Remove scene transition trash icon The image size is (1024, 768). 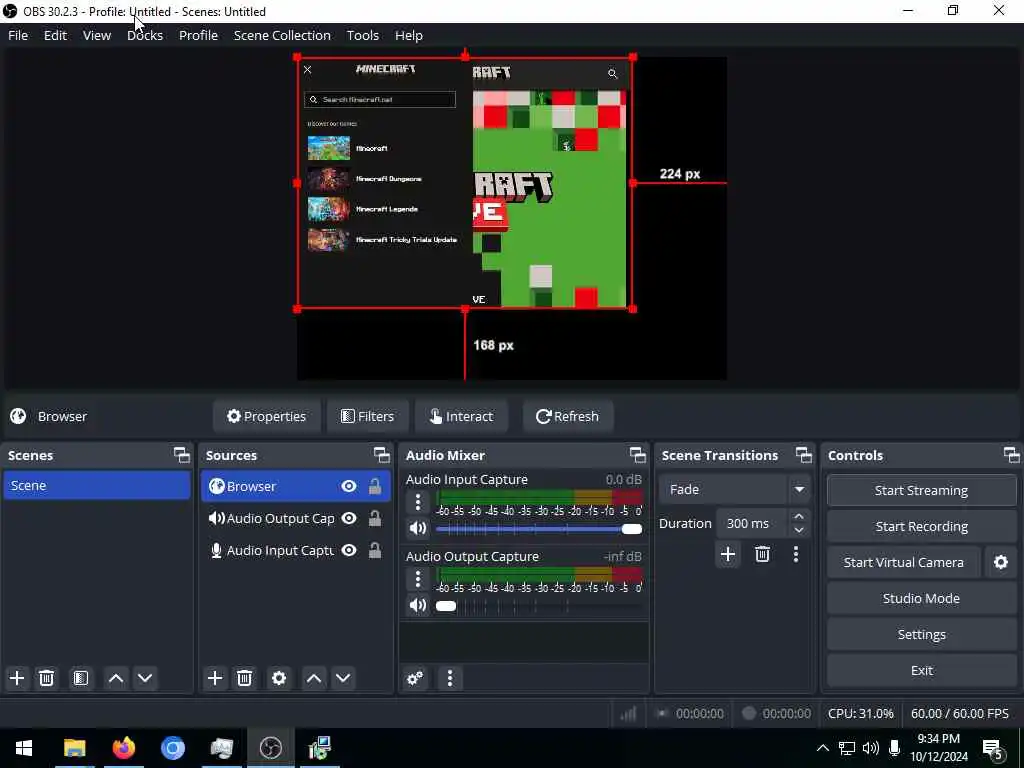point(762,554)
